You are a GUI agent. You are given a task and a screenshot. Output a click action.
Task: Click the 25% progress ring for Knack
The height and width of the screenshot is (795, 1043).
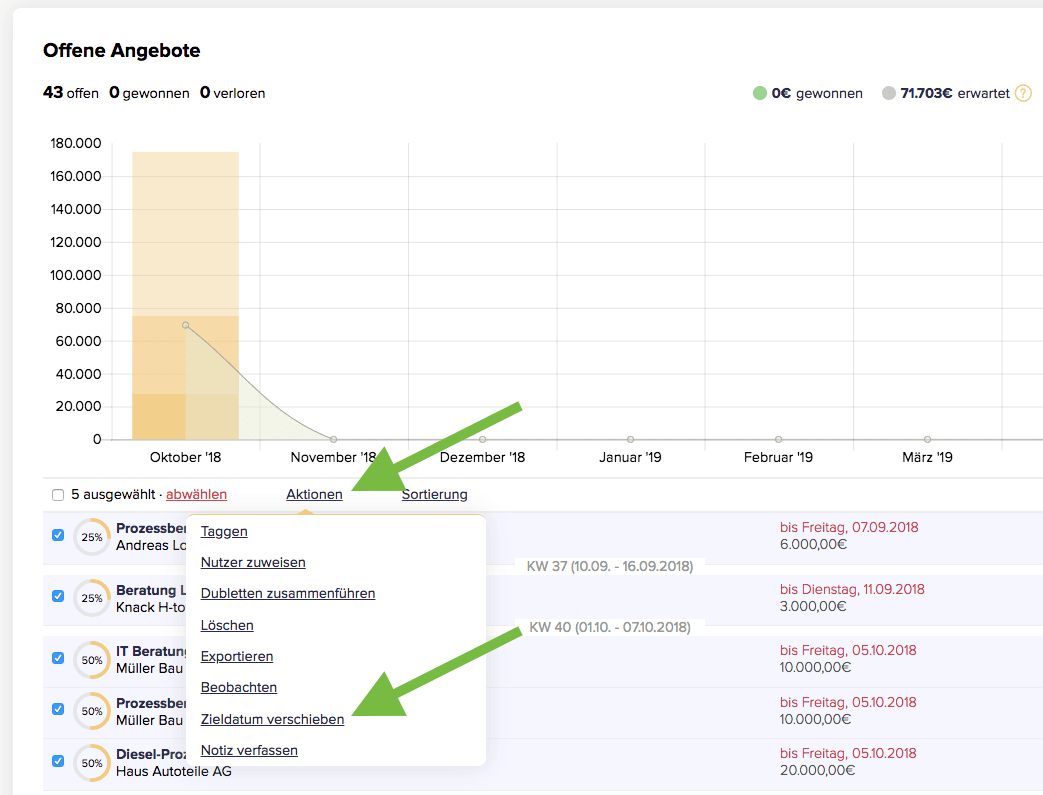(92, 598)
